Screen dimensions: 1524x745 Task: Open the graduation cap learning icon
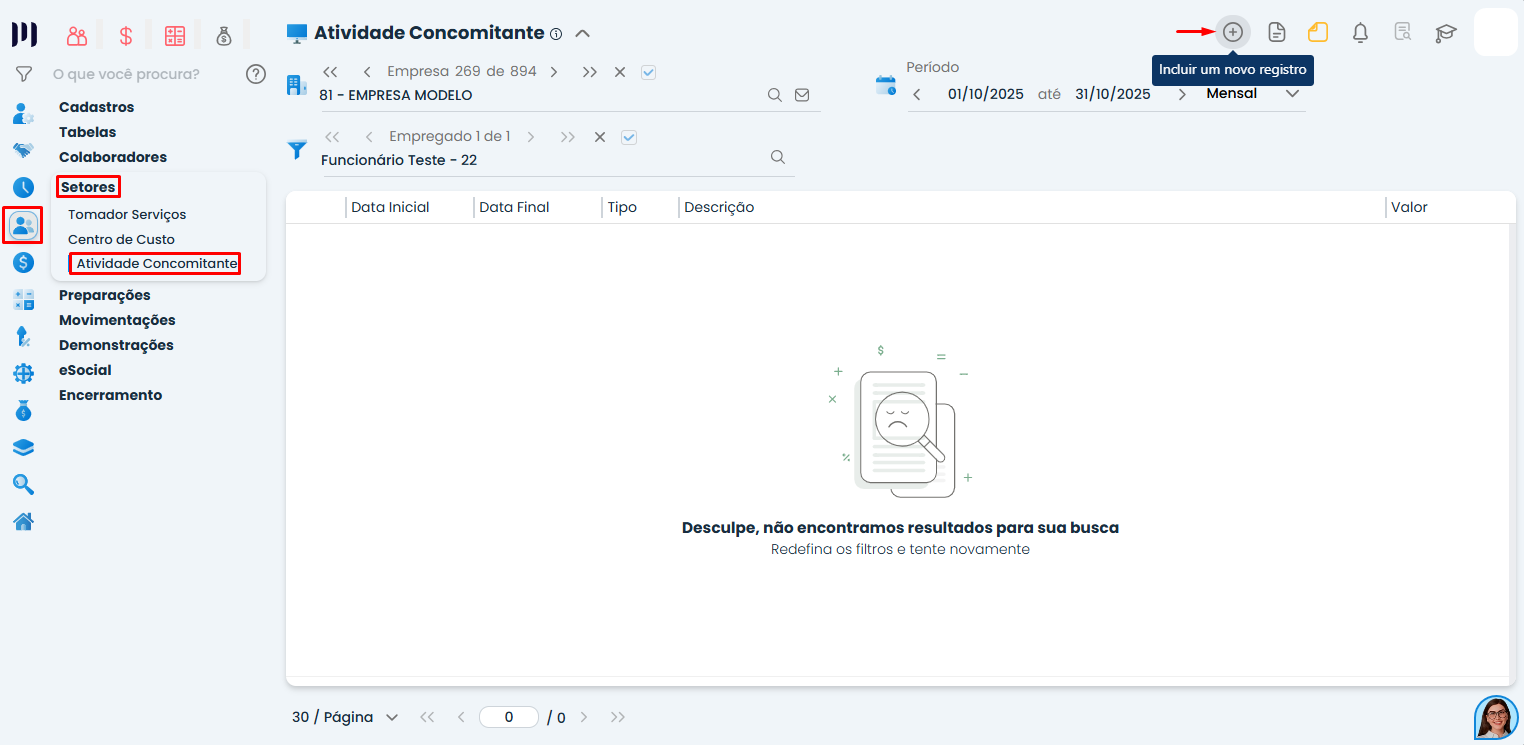[1445, 31]
